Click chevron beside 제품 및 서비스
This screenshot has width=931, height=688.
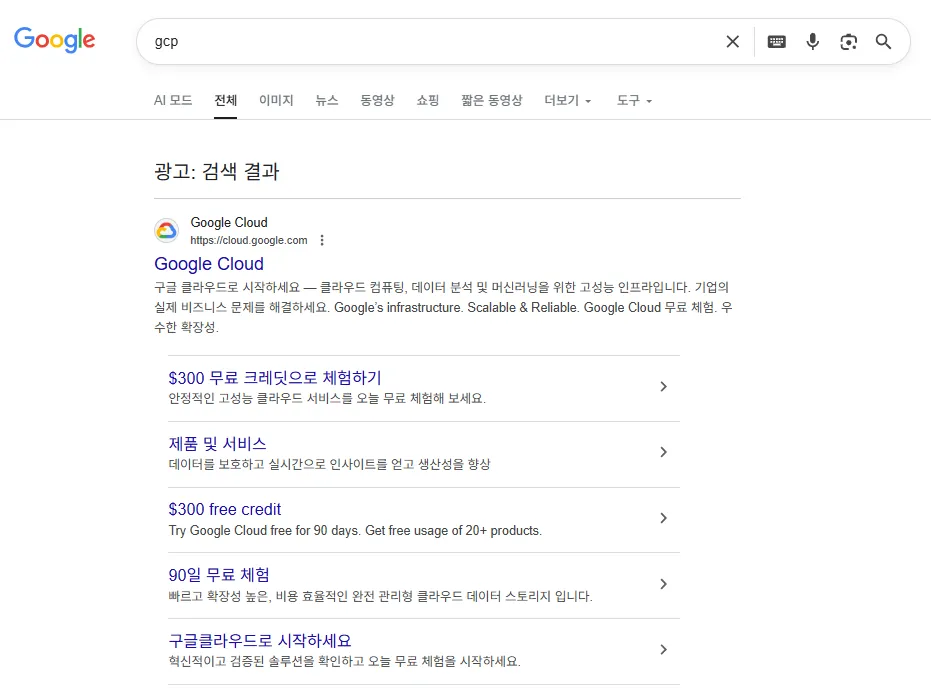pyautogui.click(x=663, y=453)
